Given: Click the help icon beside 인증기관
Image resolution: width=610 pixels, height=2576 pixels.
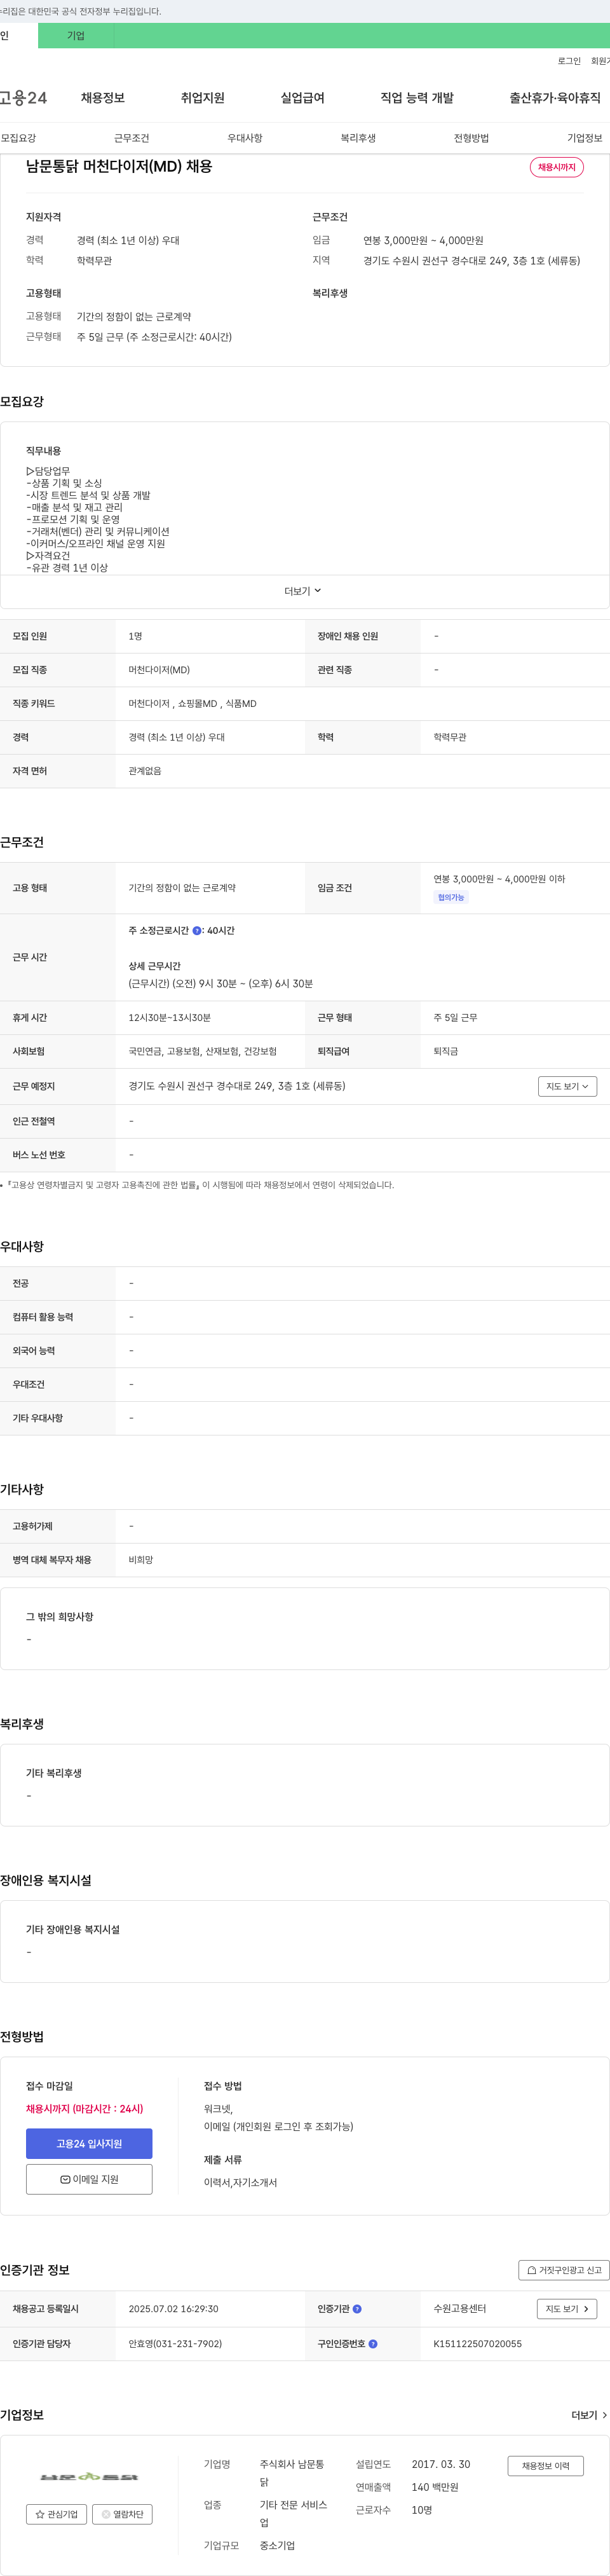Looking at the screenshot, I should tap(357, 2309).
